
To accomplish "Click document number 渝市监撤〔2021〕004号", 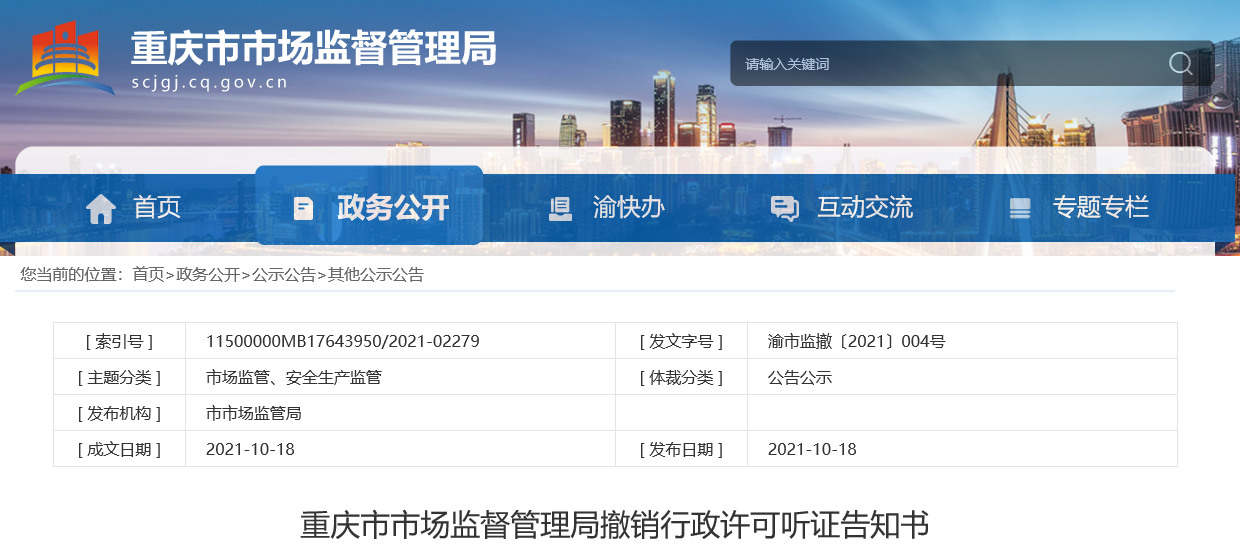I will click(x=856, y=341).
